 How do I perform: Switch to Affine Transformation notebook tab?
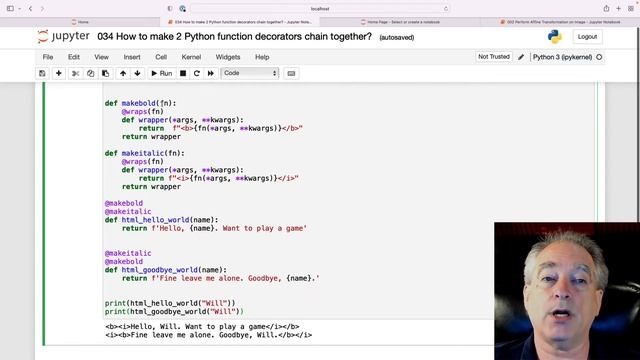560,22
